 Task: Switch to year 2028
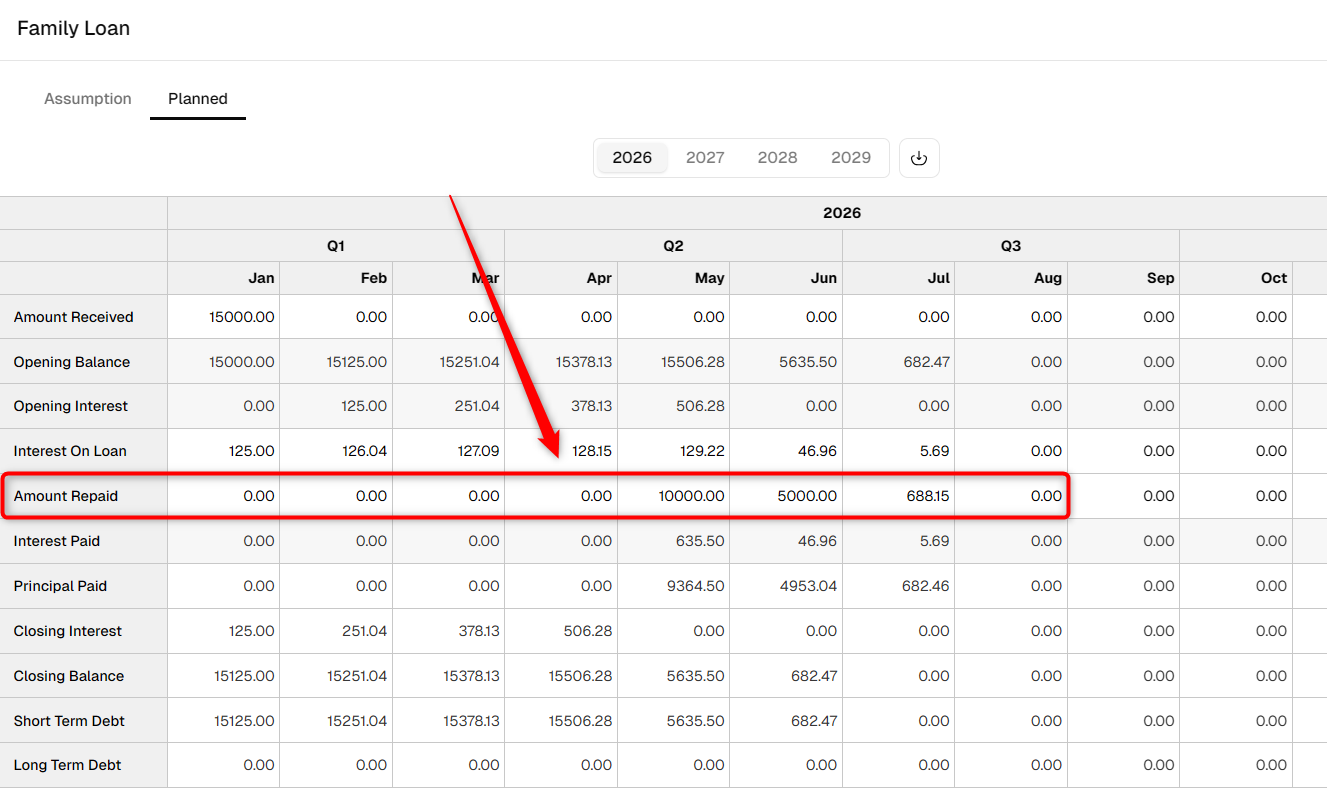point(778,158)
